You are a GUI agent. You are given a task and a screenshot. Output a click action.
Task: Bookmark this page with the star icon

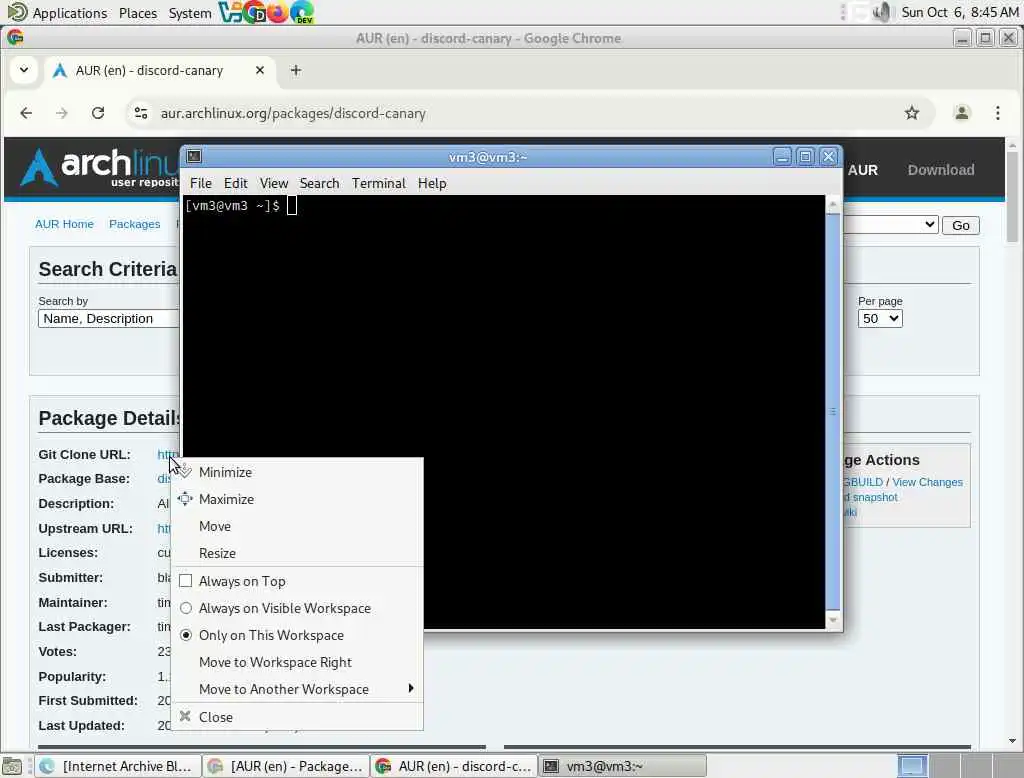click(912, 113)
